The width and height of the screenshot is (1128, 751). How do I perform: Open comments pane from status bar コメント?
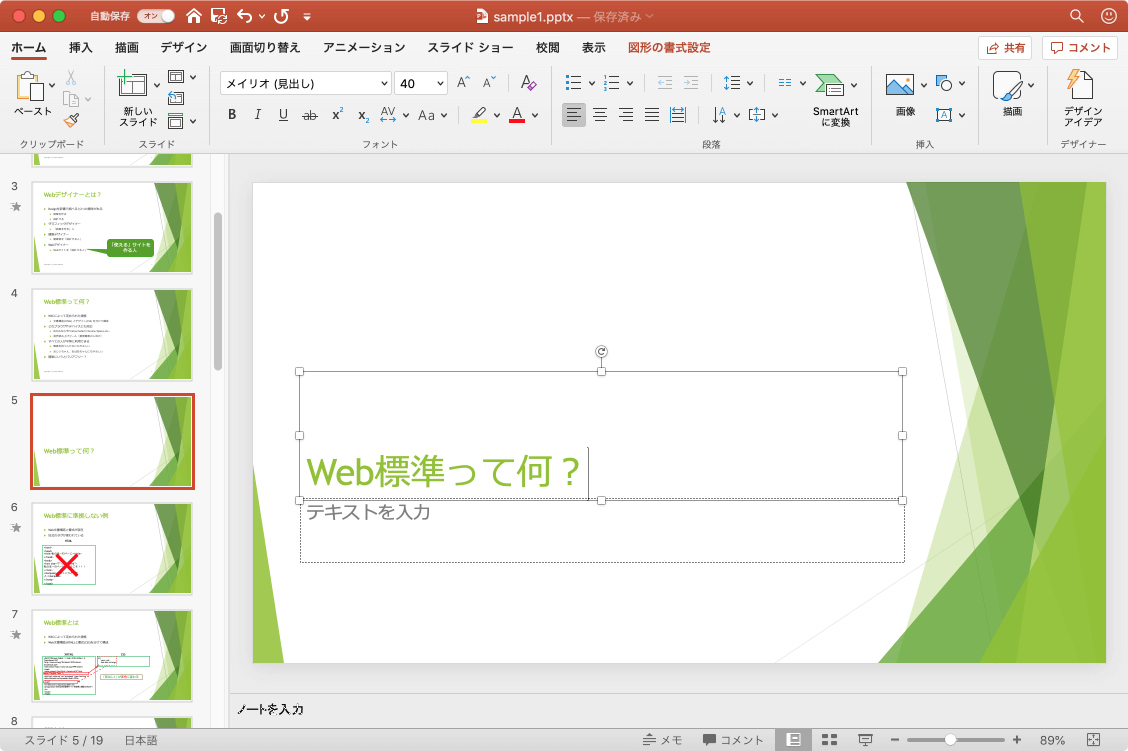pyautogui.click(x=732, y=739)
